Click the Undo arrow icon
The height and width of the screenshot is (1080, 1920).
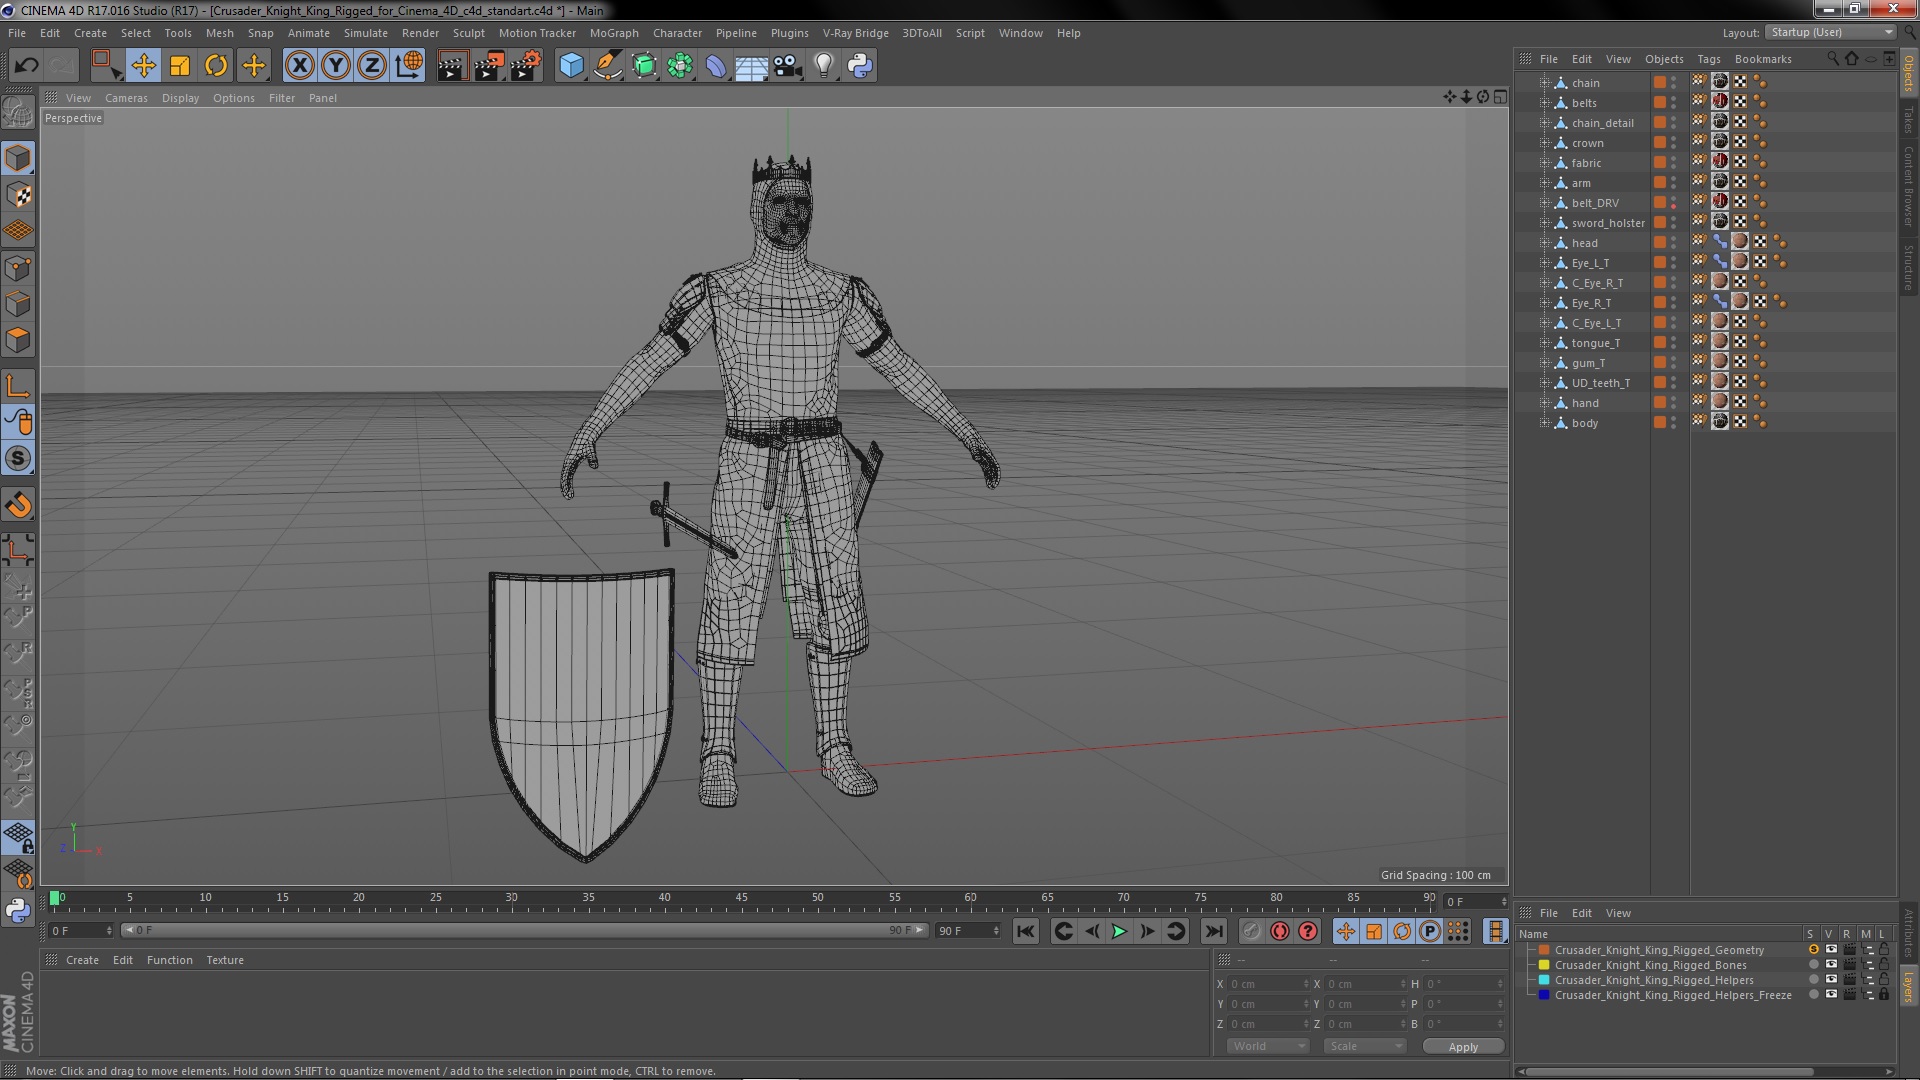tap(27, 66)
